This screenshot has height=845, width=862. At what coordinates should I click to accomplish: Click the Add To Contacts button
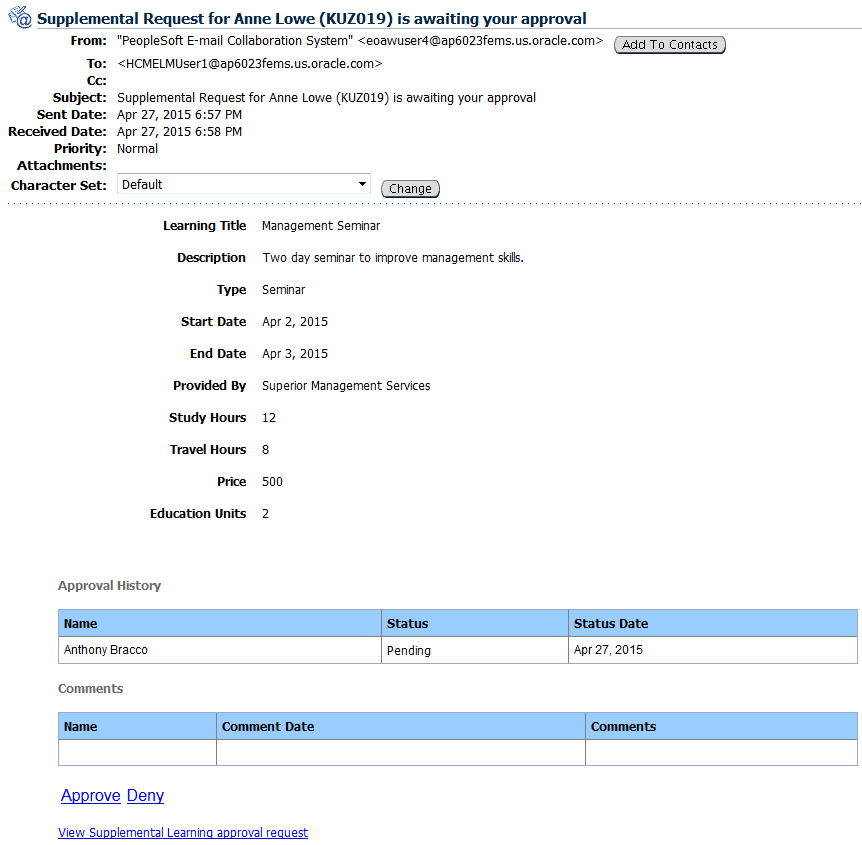(669, 44)
